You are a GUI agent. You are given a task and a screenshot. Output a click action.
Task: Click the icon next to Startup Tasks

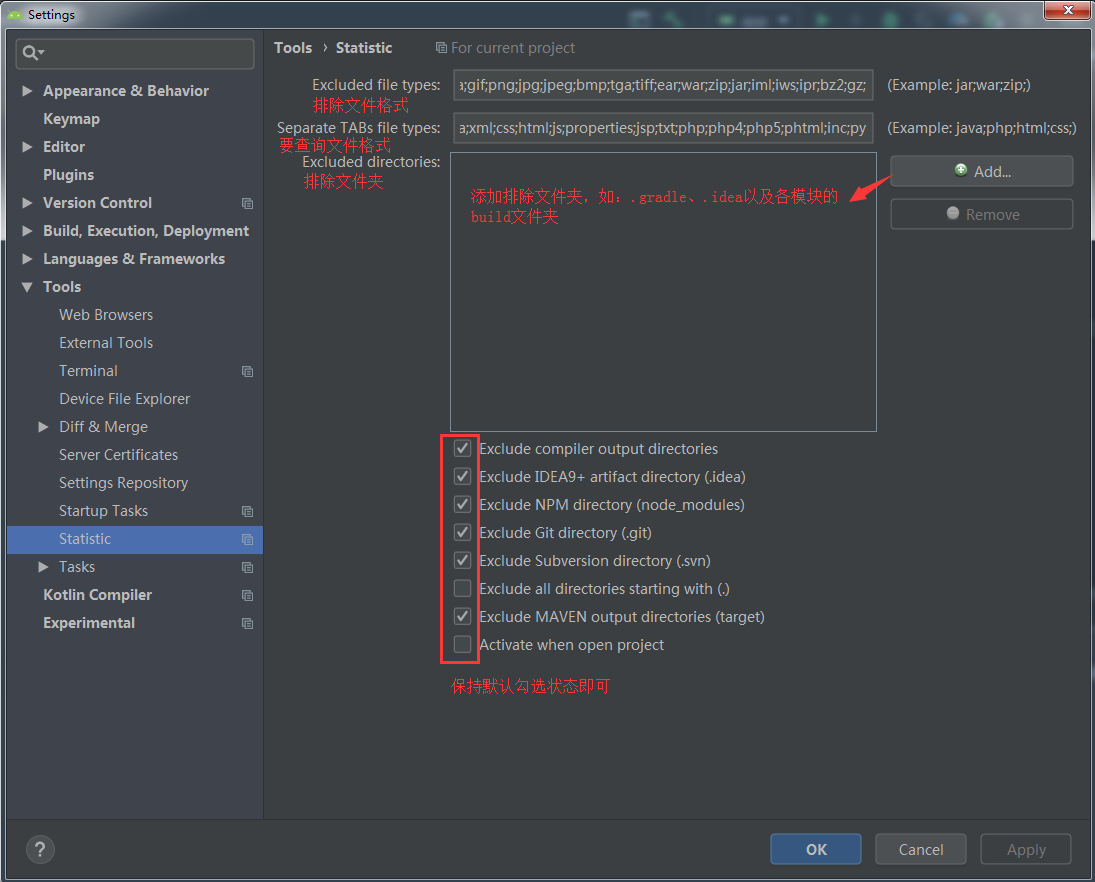click(x=247, y=510)
